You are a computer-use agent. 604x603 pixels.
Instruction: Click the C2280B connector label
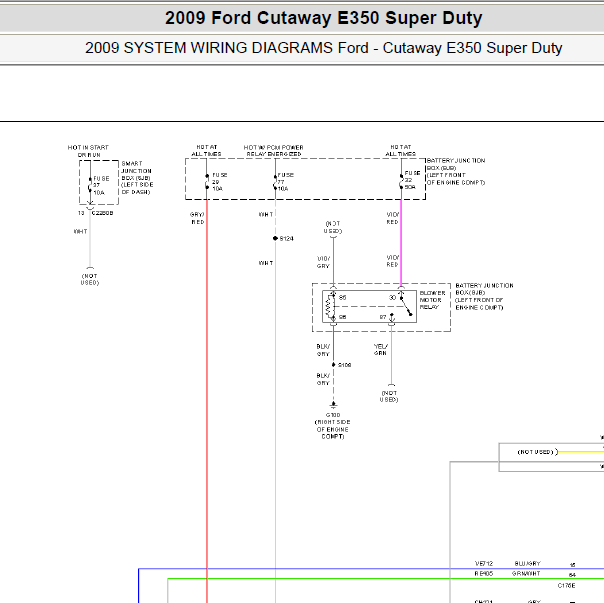[x=102, y=213]
